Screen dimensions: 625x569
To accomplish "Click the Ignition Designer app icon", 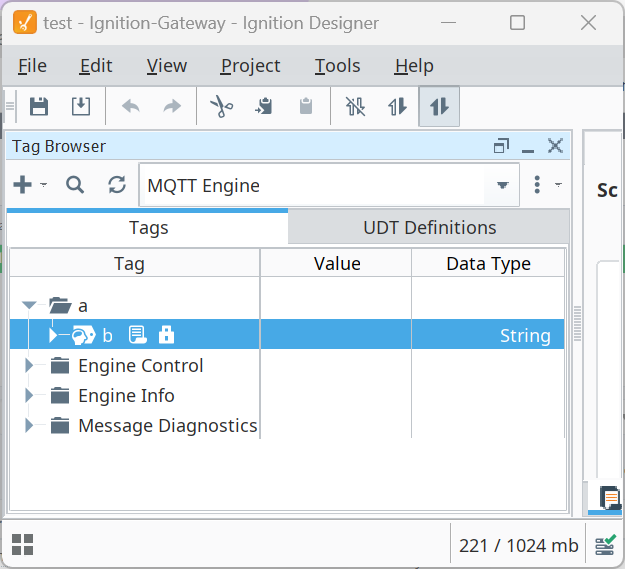I will [x=25, y=22].
